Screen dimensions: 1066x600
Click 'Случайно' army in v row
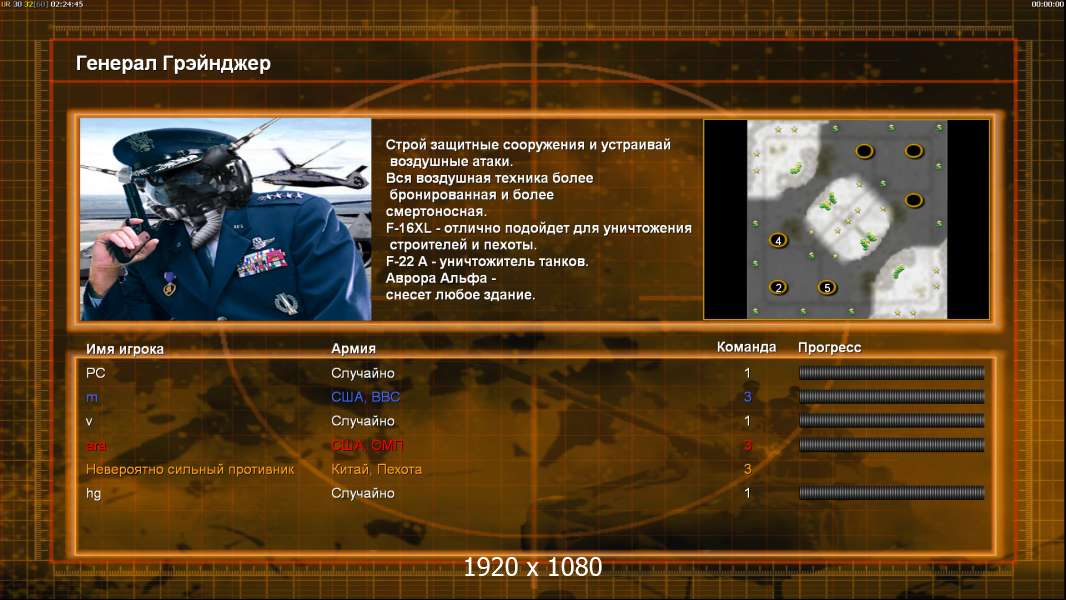click(x=362, y=421)
